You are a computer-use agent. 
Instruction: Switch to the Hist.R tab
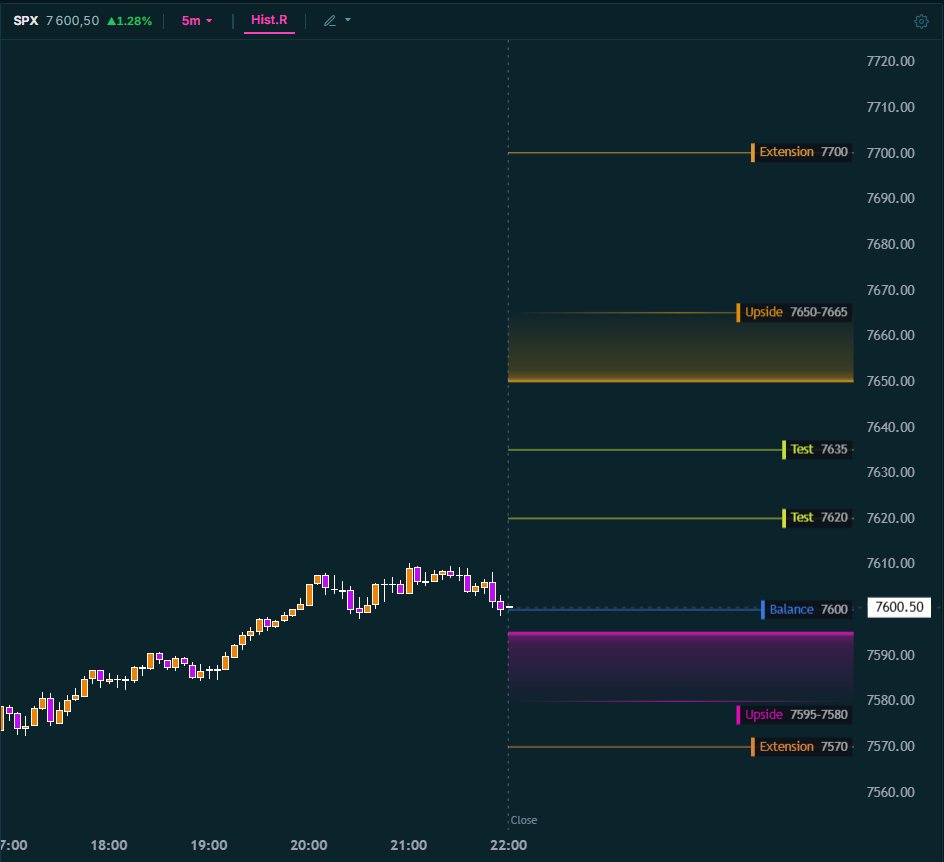point(269,20)
